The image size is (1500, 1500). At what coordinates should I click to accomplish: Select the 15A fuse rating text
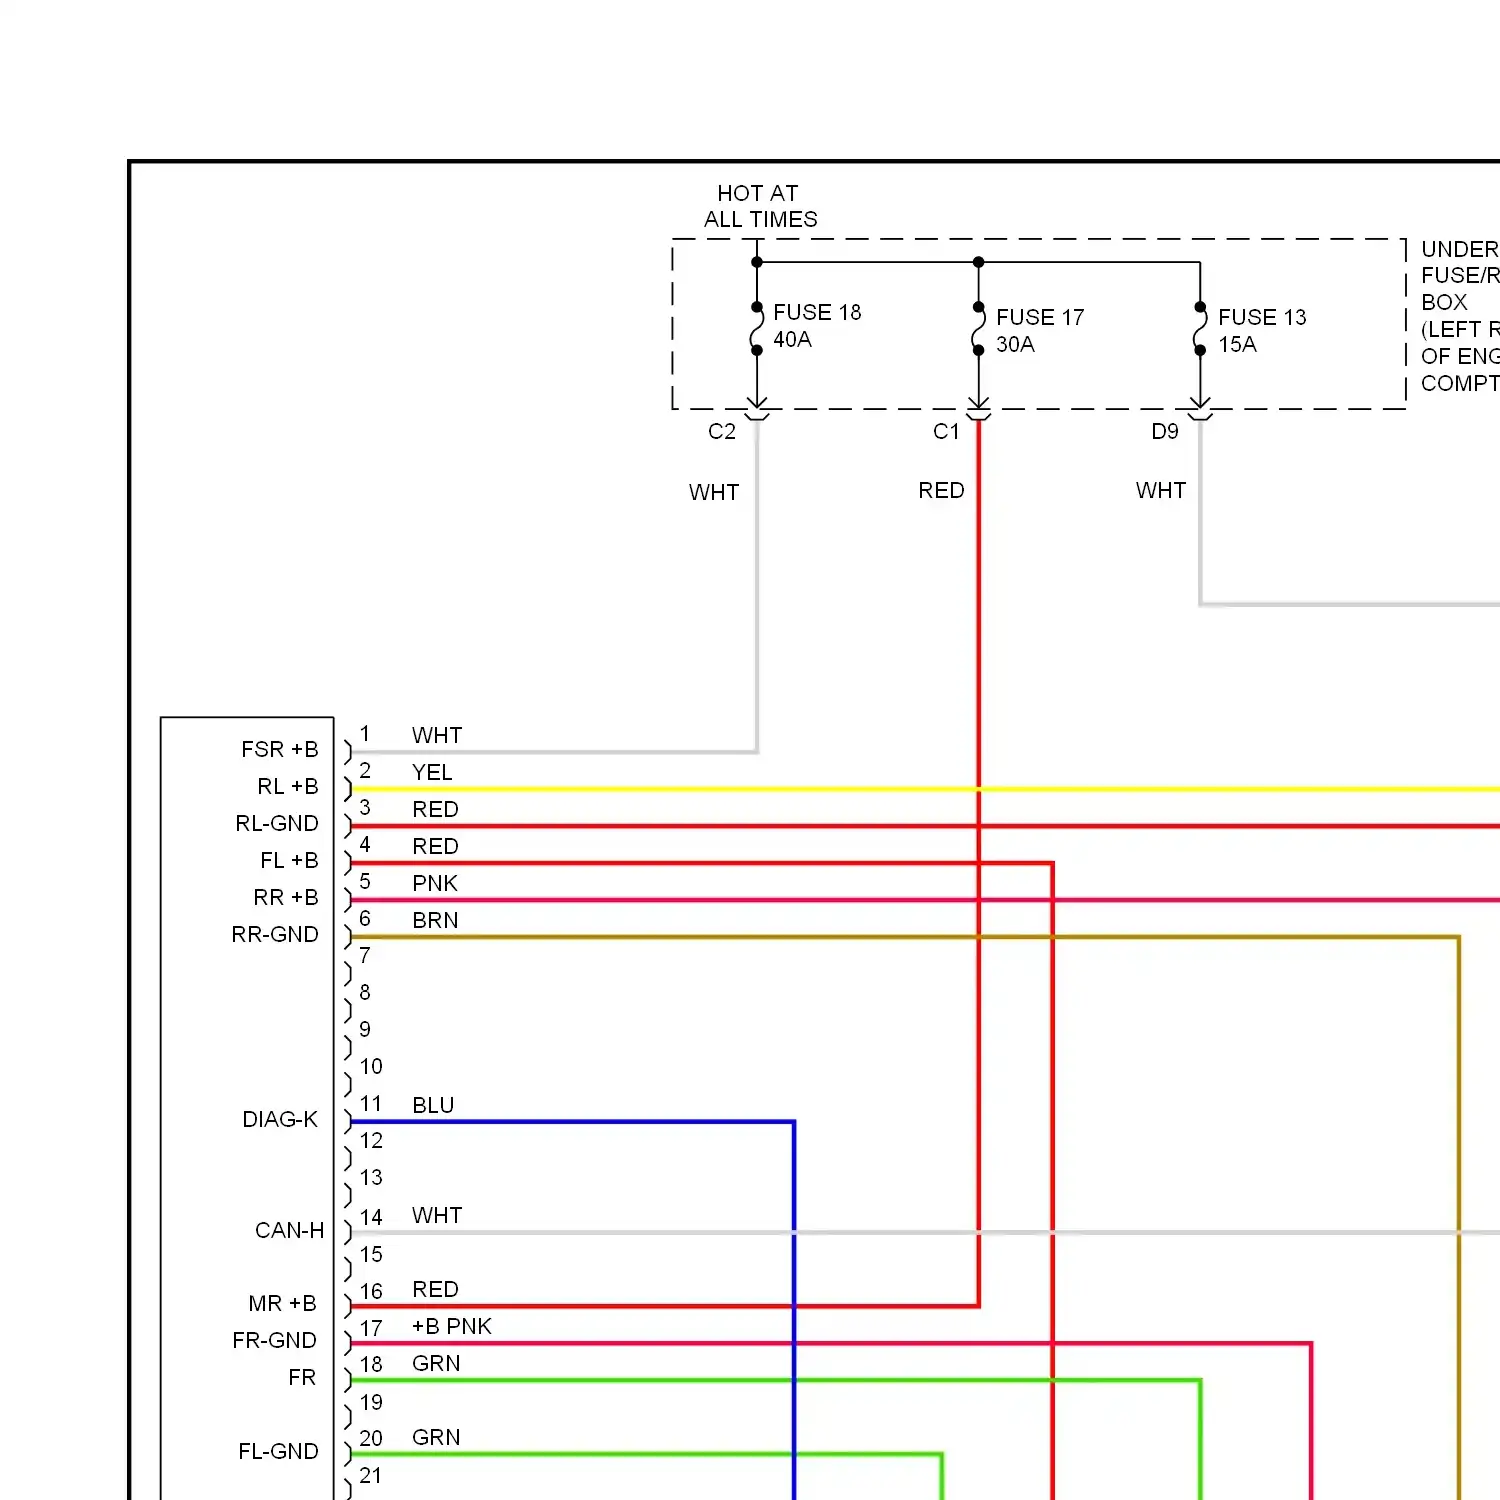click(1237, 344)
